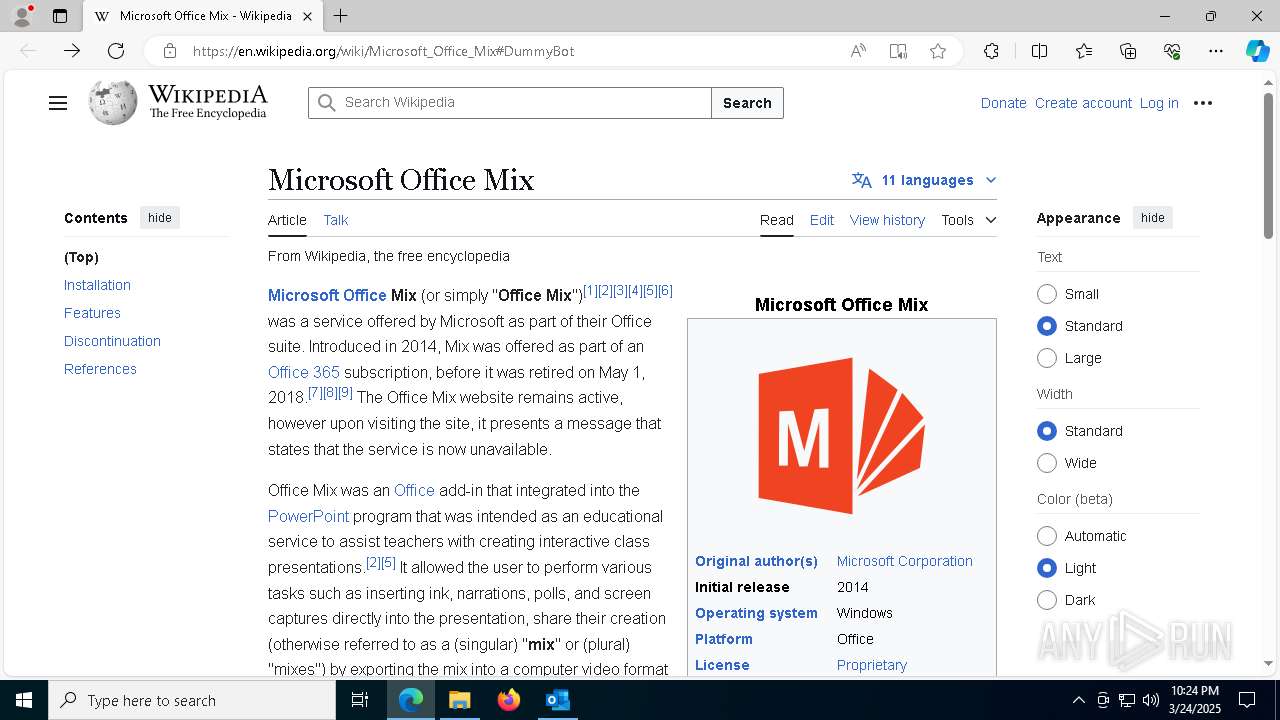1280x720 pixels.
Task: Open Windows Start menu
Action: coord(24,700)
